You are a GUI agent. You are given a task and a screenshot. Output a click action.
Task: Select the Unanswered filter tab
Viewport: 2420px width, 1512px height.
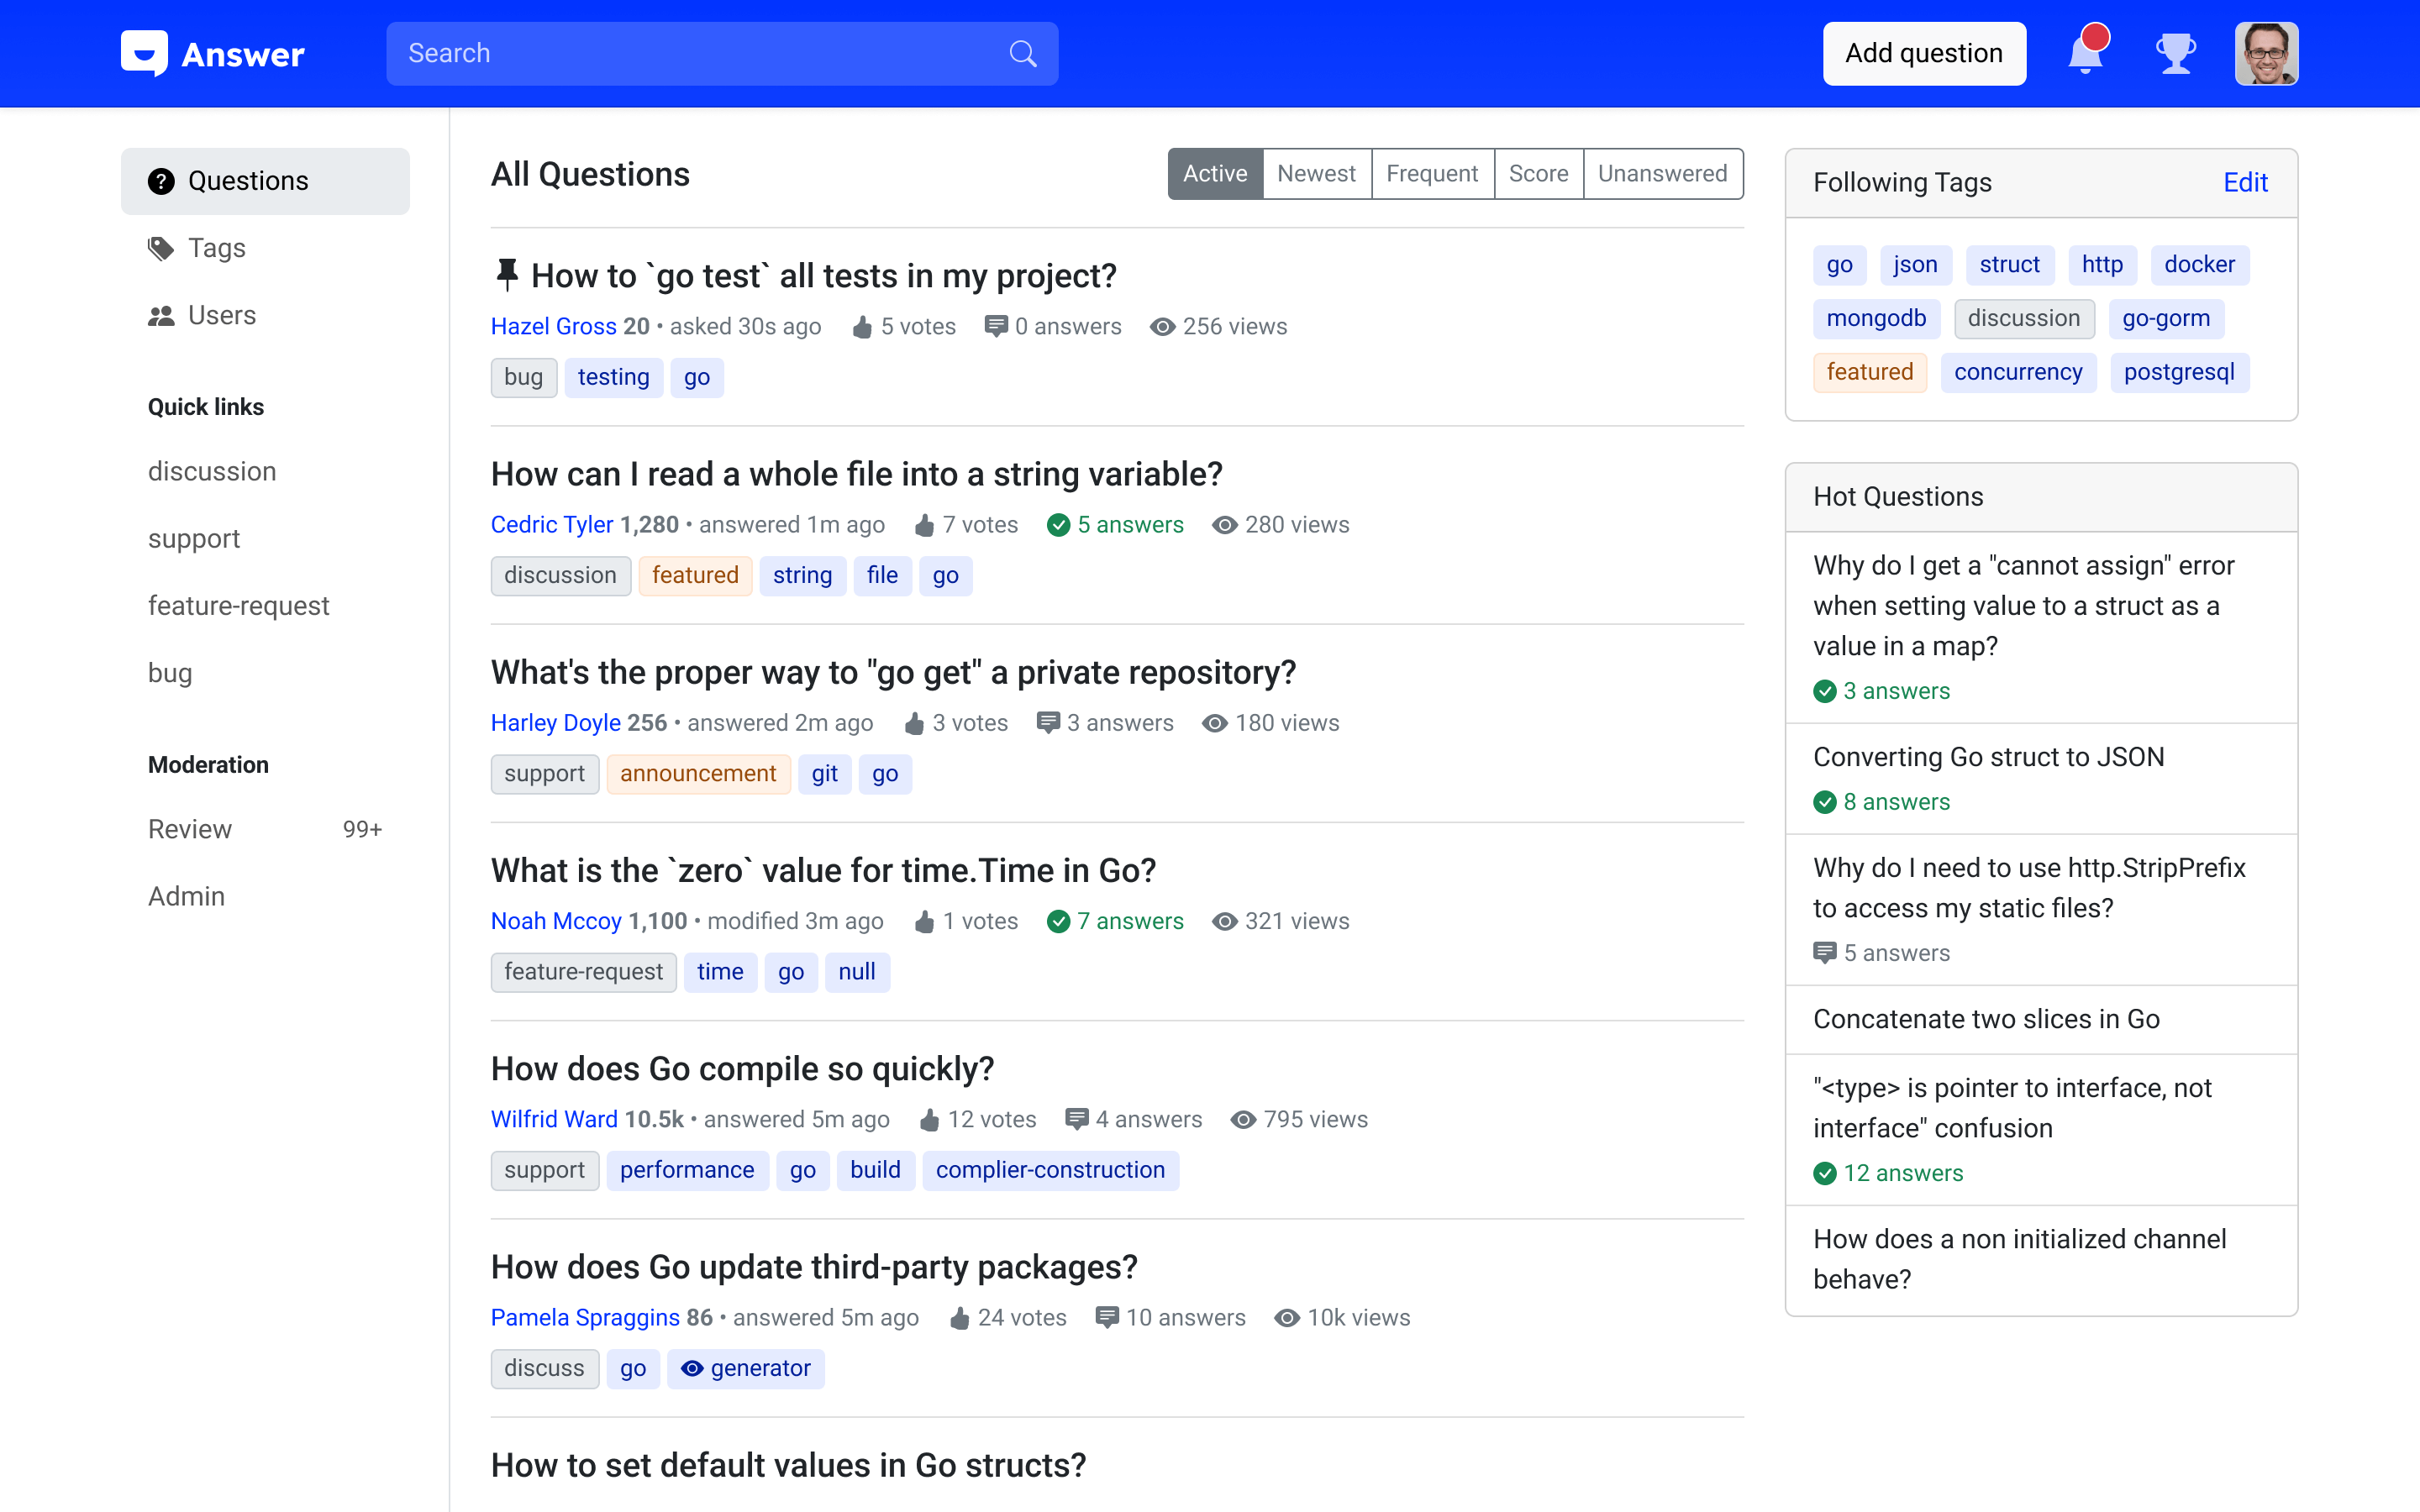[1662, 174]
